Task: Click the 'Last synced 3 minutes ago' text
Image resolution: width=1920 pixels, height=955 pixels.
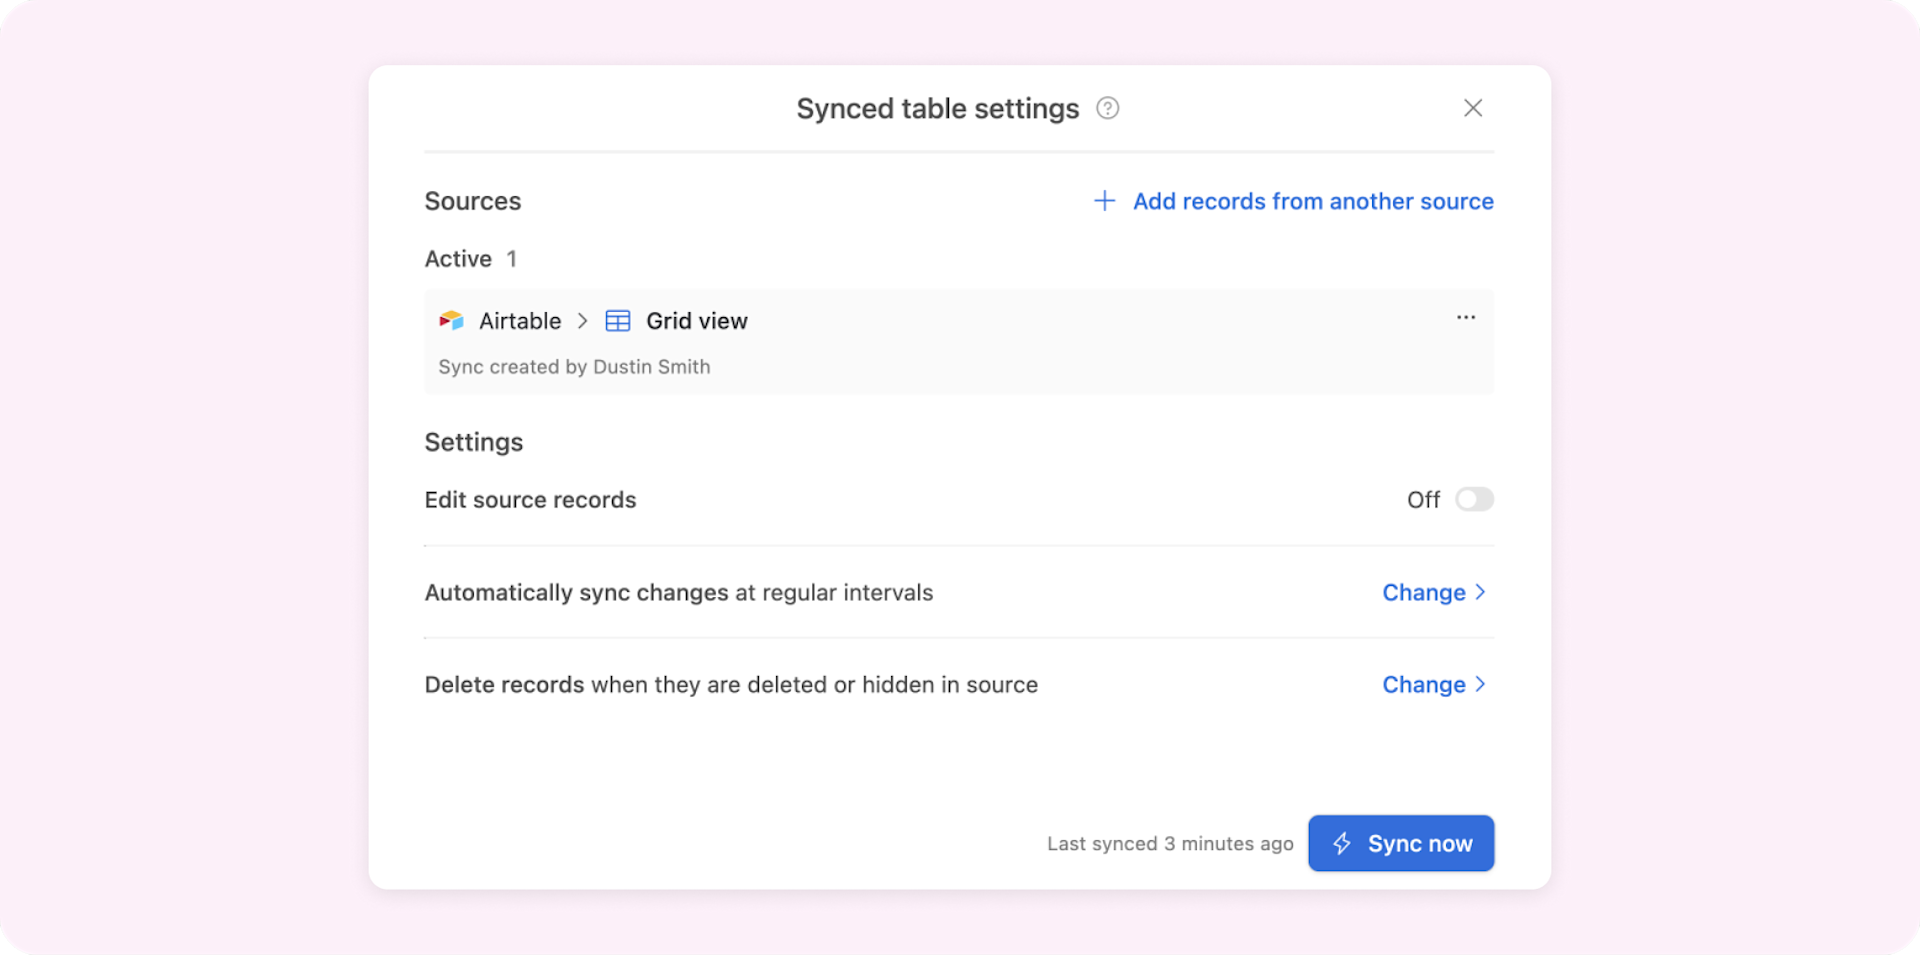Action: point(1169,844)
